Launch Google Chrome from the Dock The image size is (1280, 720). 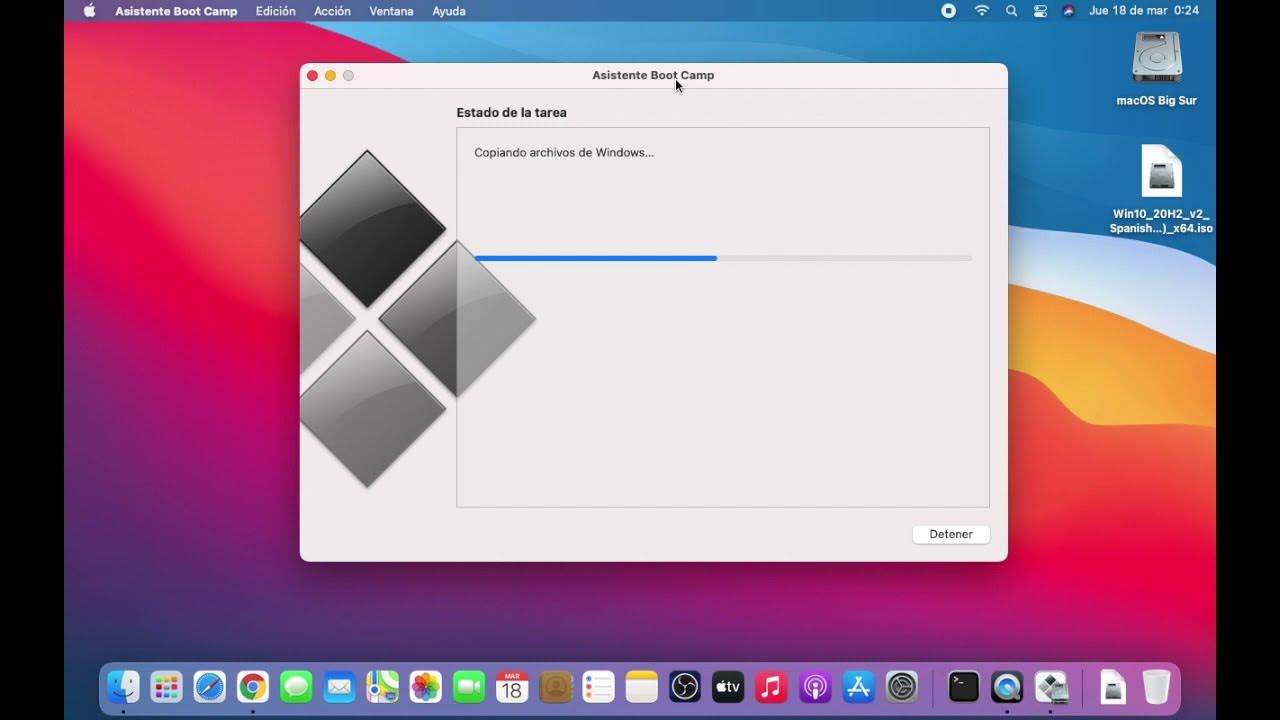[x=253, y=687]
